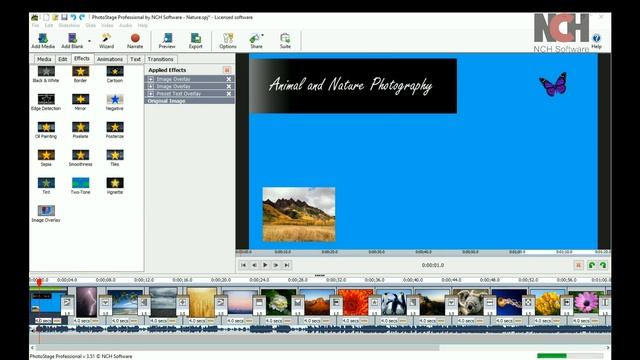This screenshot has width=640, height=360.
Task: Launch the slideshow Wizard
Action: 106,41
